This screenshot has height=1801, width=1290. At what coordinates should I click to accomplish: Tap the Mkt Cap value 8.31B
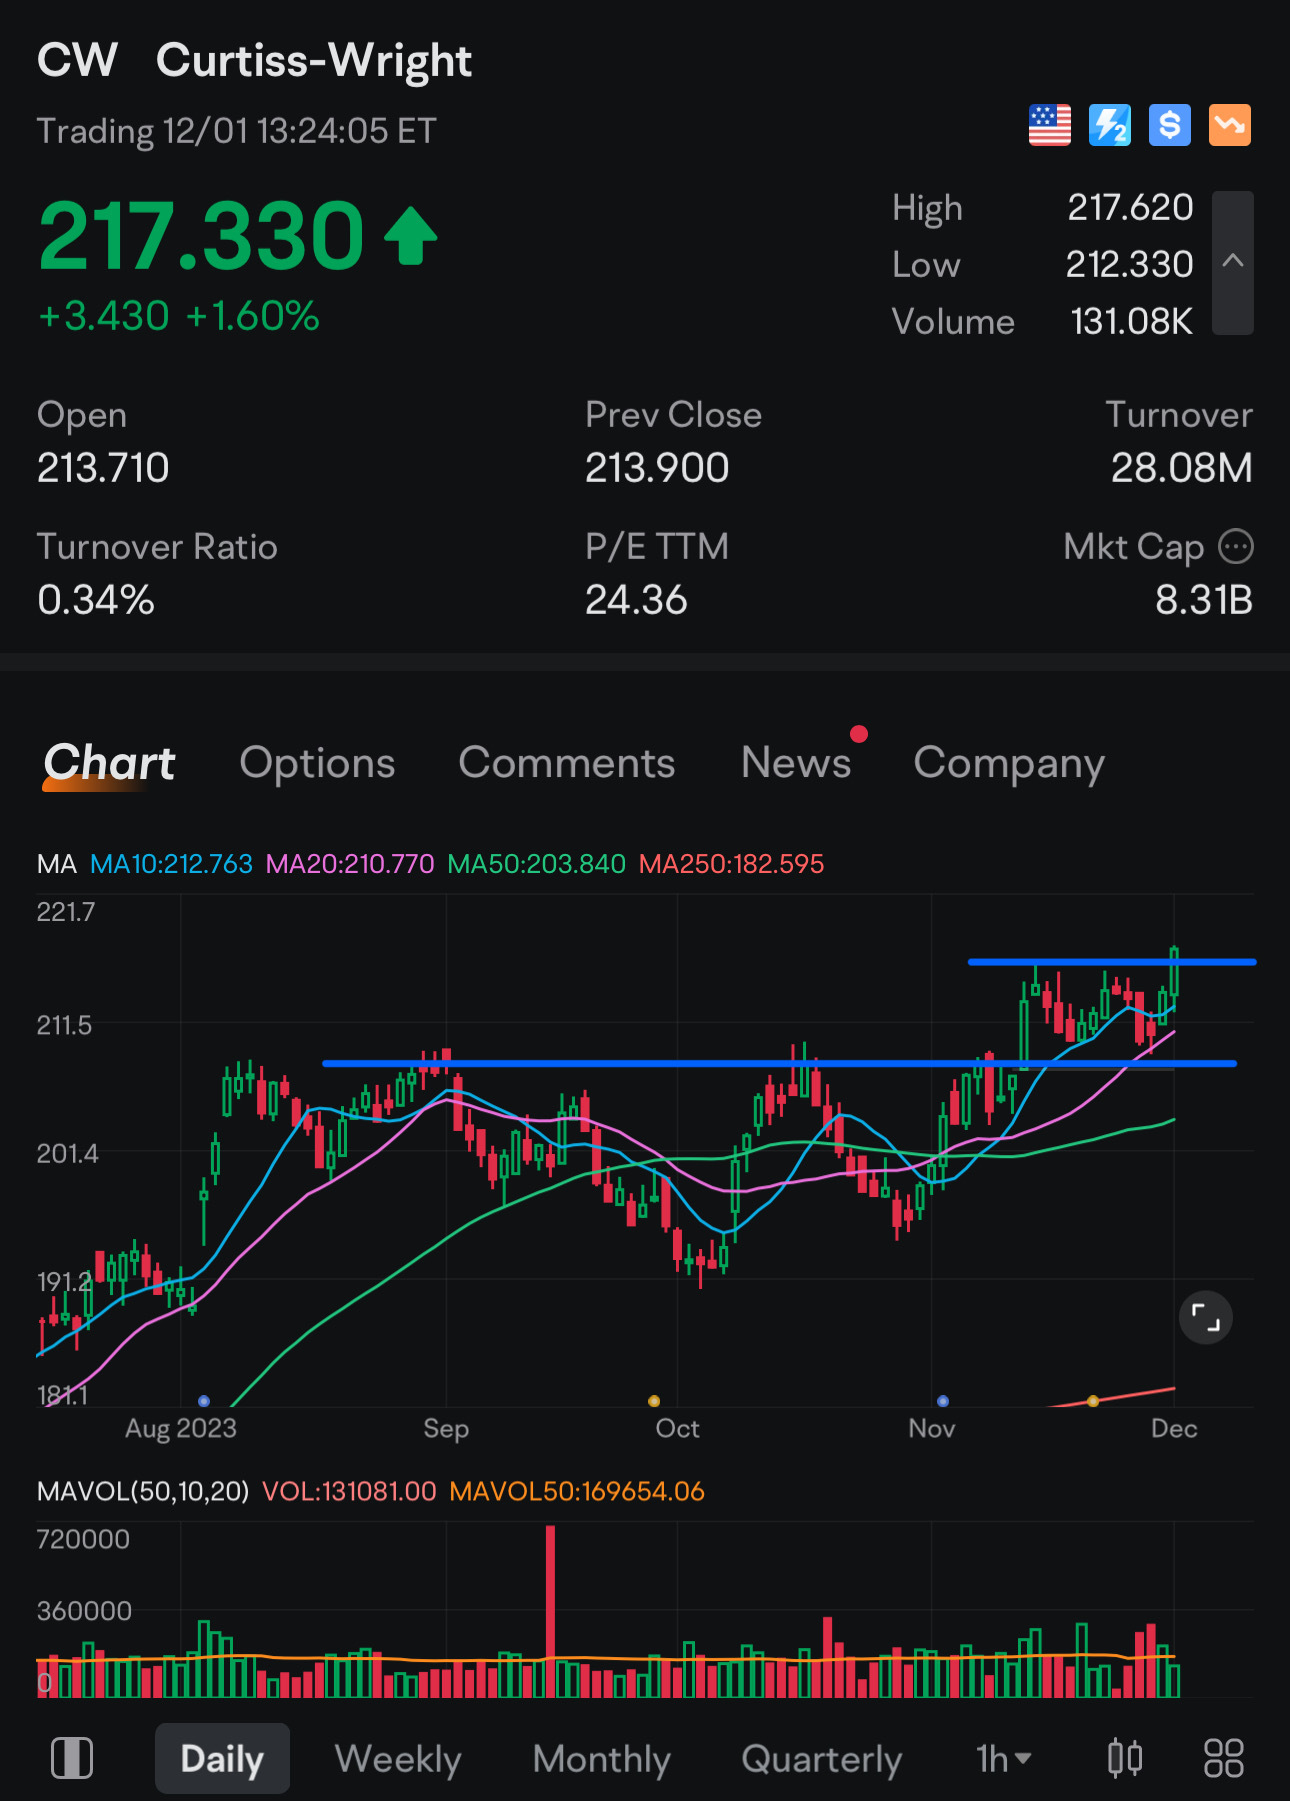(x=1204, y=601)
